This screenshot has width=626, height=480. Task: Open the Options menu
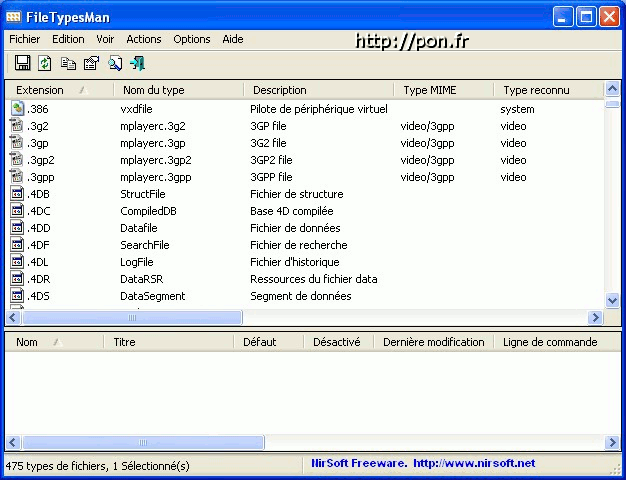(x=192, y=39)
